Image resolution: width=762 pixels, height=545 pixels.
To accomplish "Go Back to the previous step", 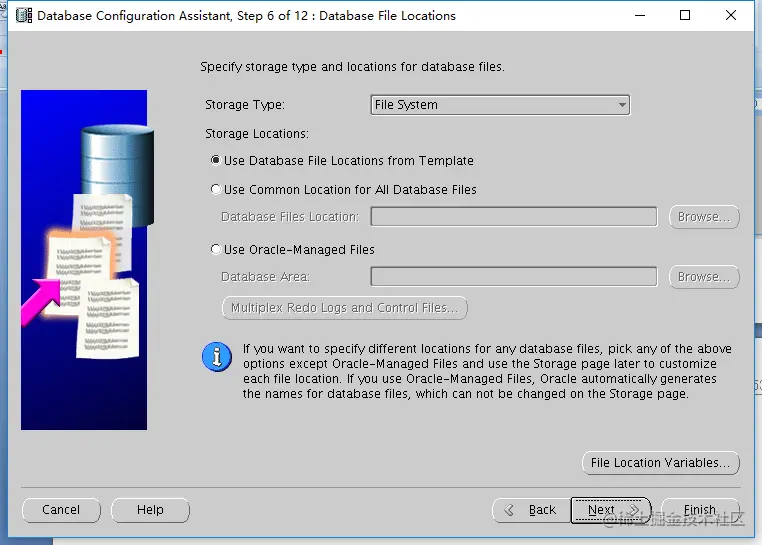I will (x=532, y=510).
